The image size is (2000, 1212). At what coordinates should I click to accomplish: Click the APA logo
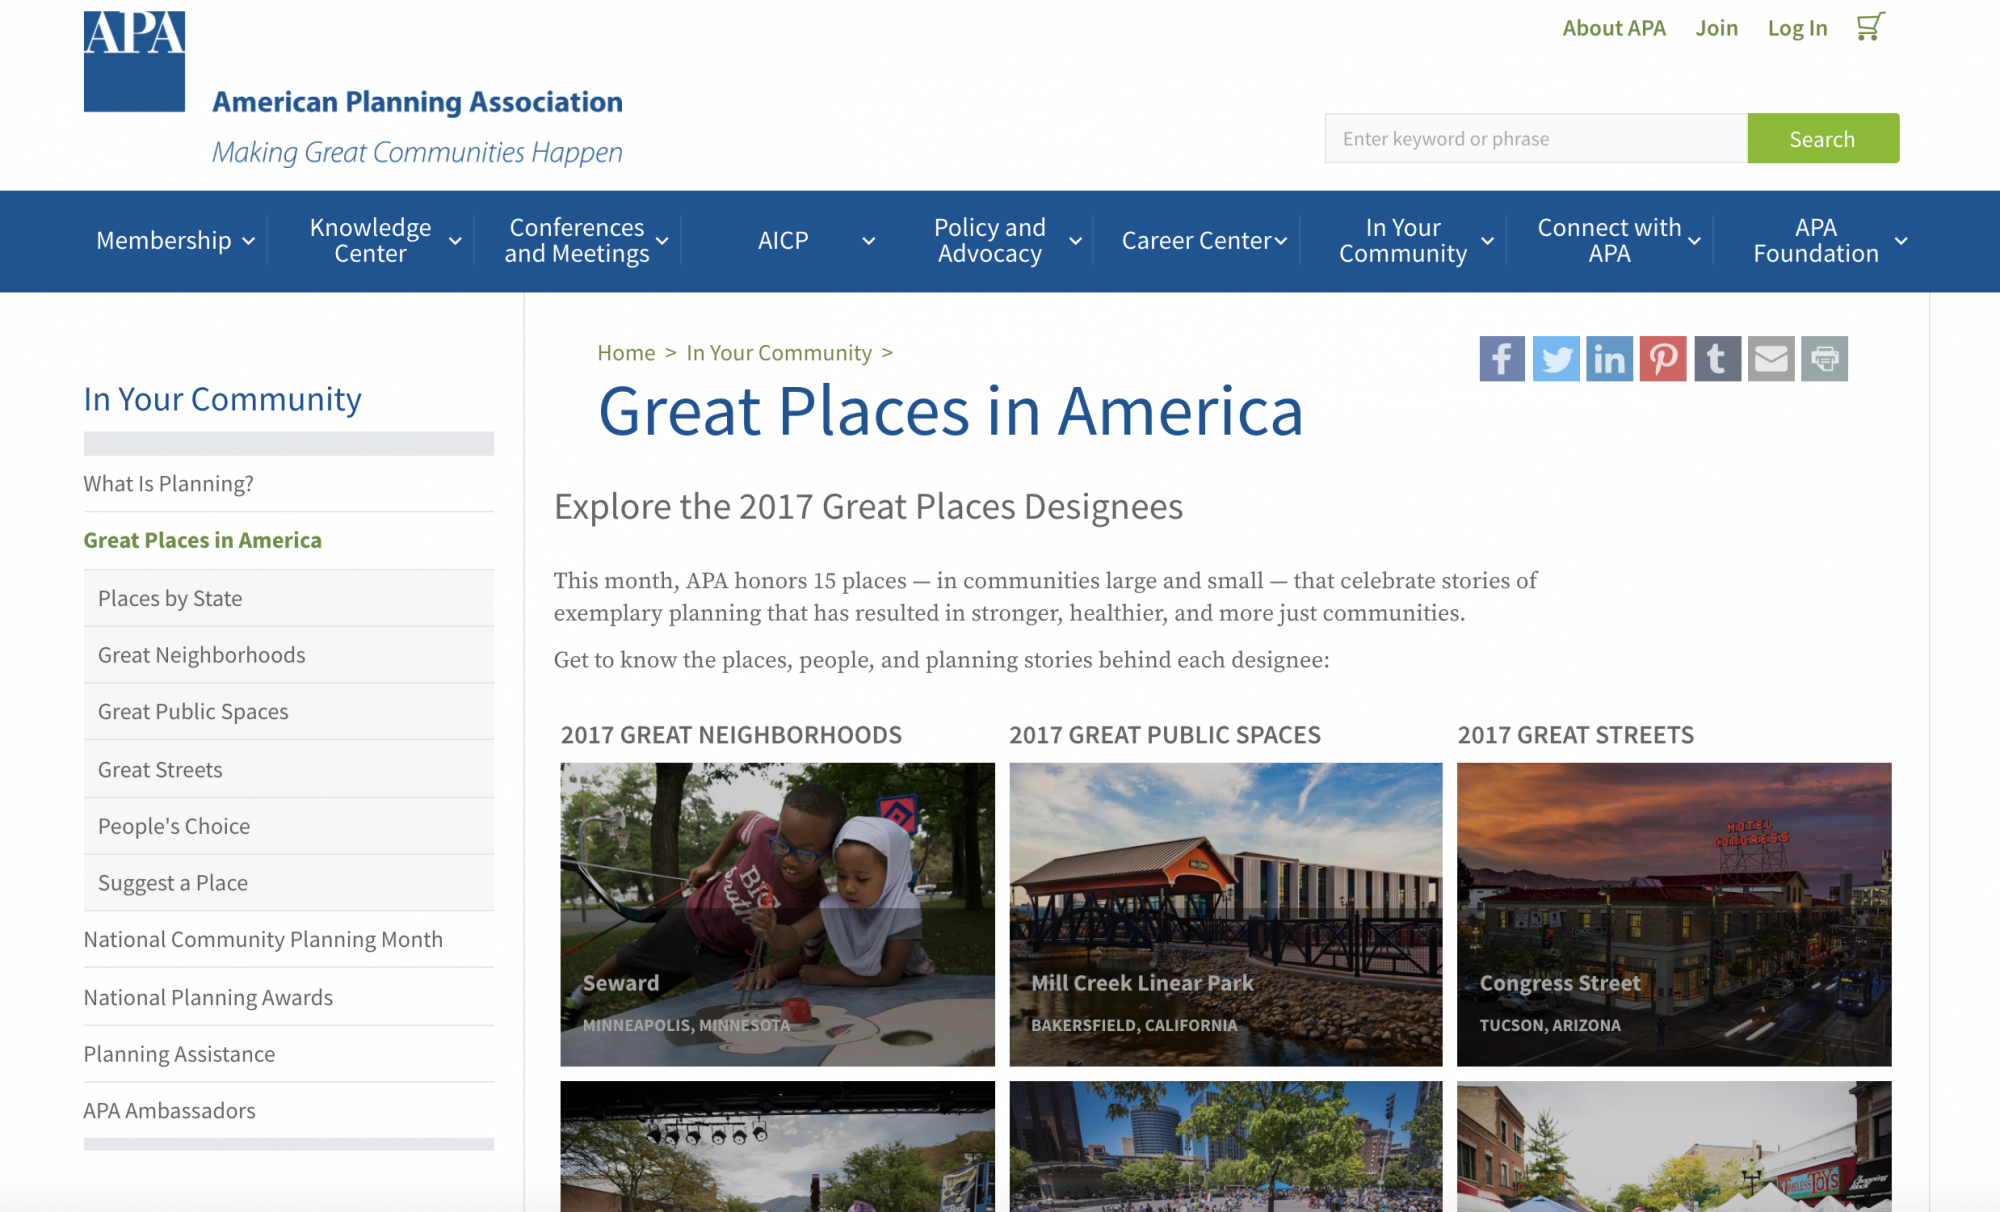coord(134,61)
